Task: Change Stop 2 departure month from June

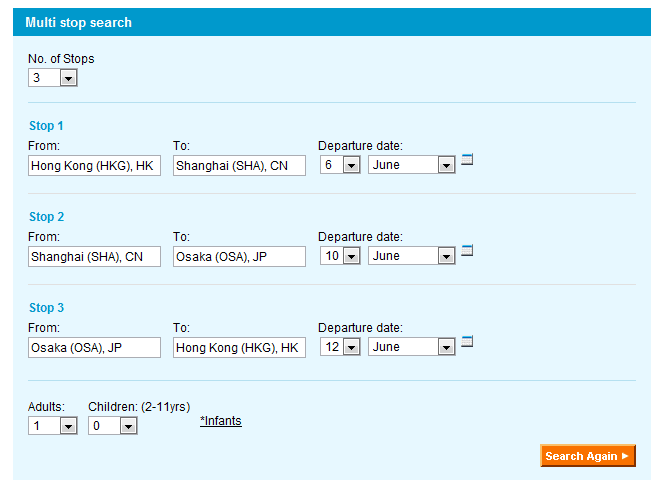Action: click(x=412, y=257)
